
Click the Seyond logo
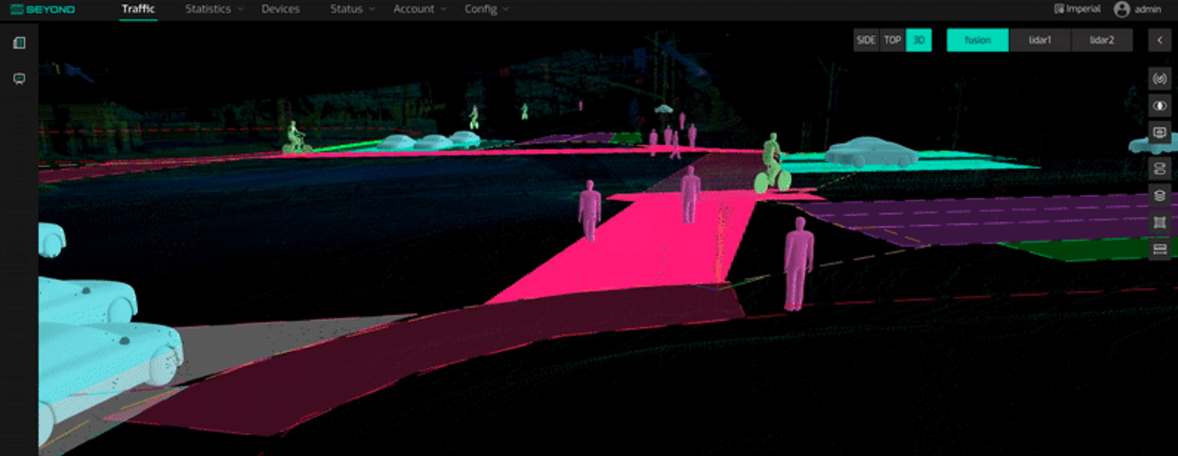[x=50, y=9]
